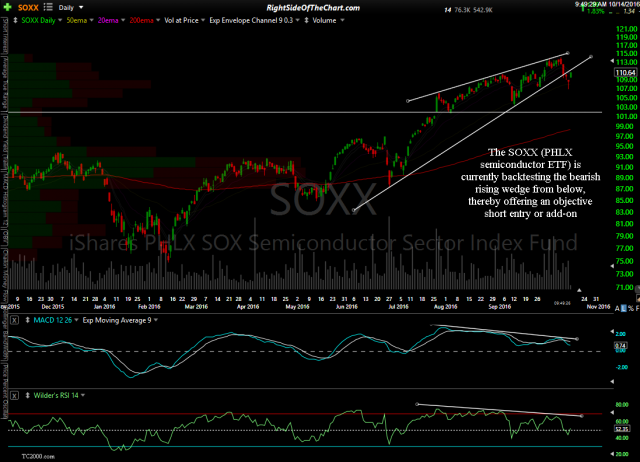Close the MACD pane with X
This screenshot has height=462, width=640.
(14, 320)
